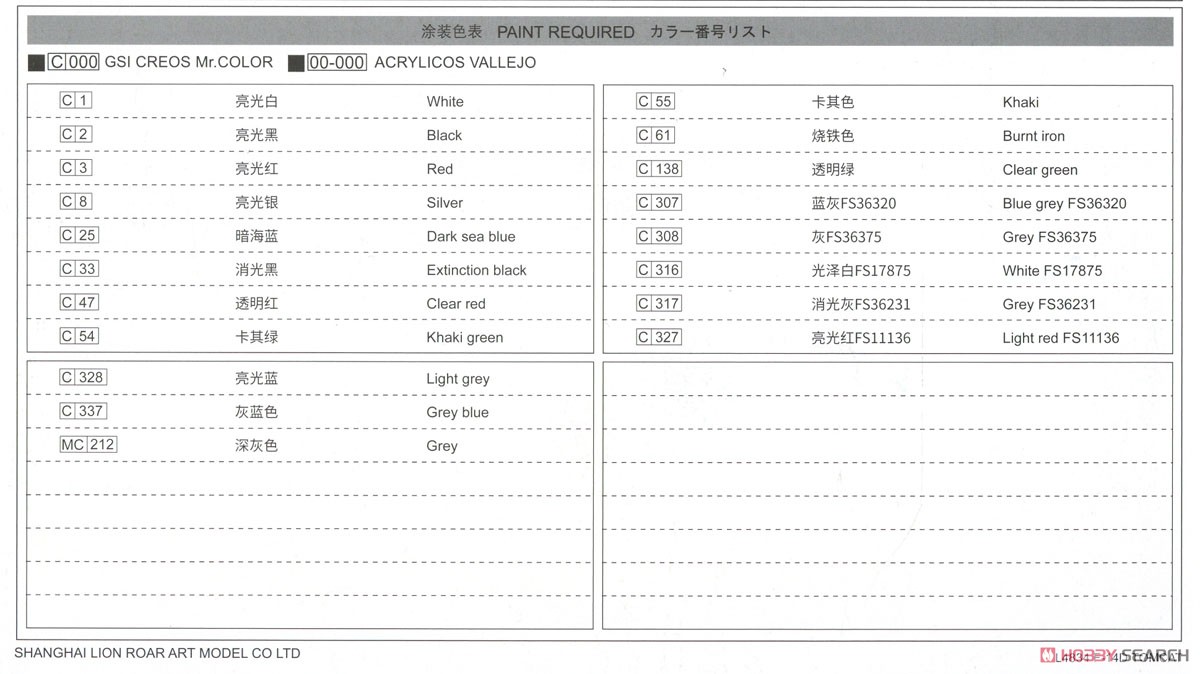Click the C 307 paint code
Viewport: 1200px width, 674px height.
point(659,203)
